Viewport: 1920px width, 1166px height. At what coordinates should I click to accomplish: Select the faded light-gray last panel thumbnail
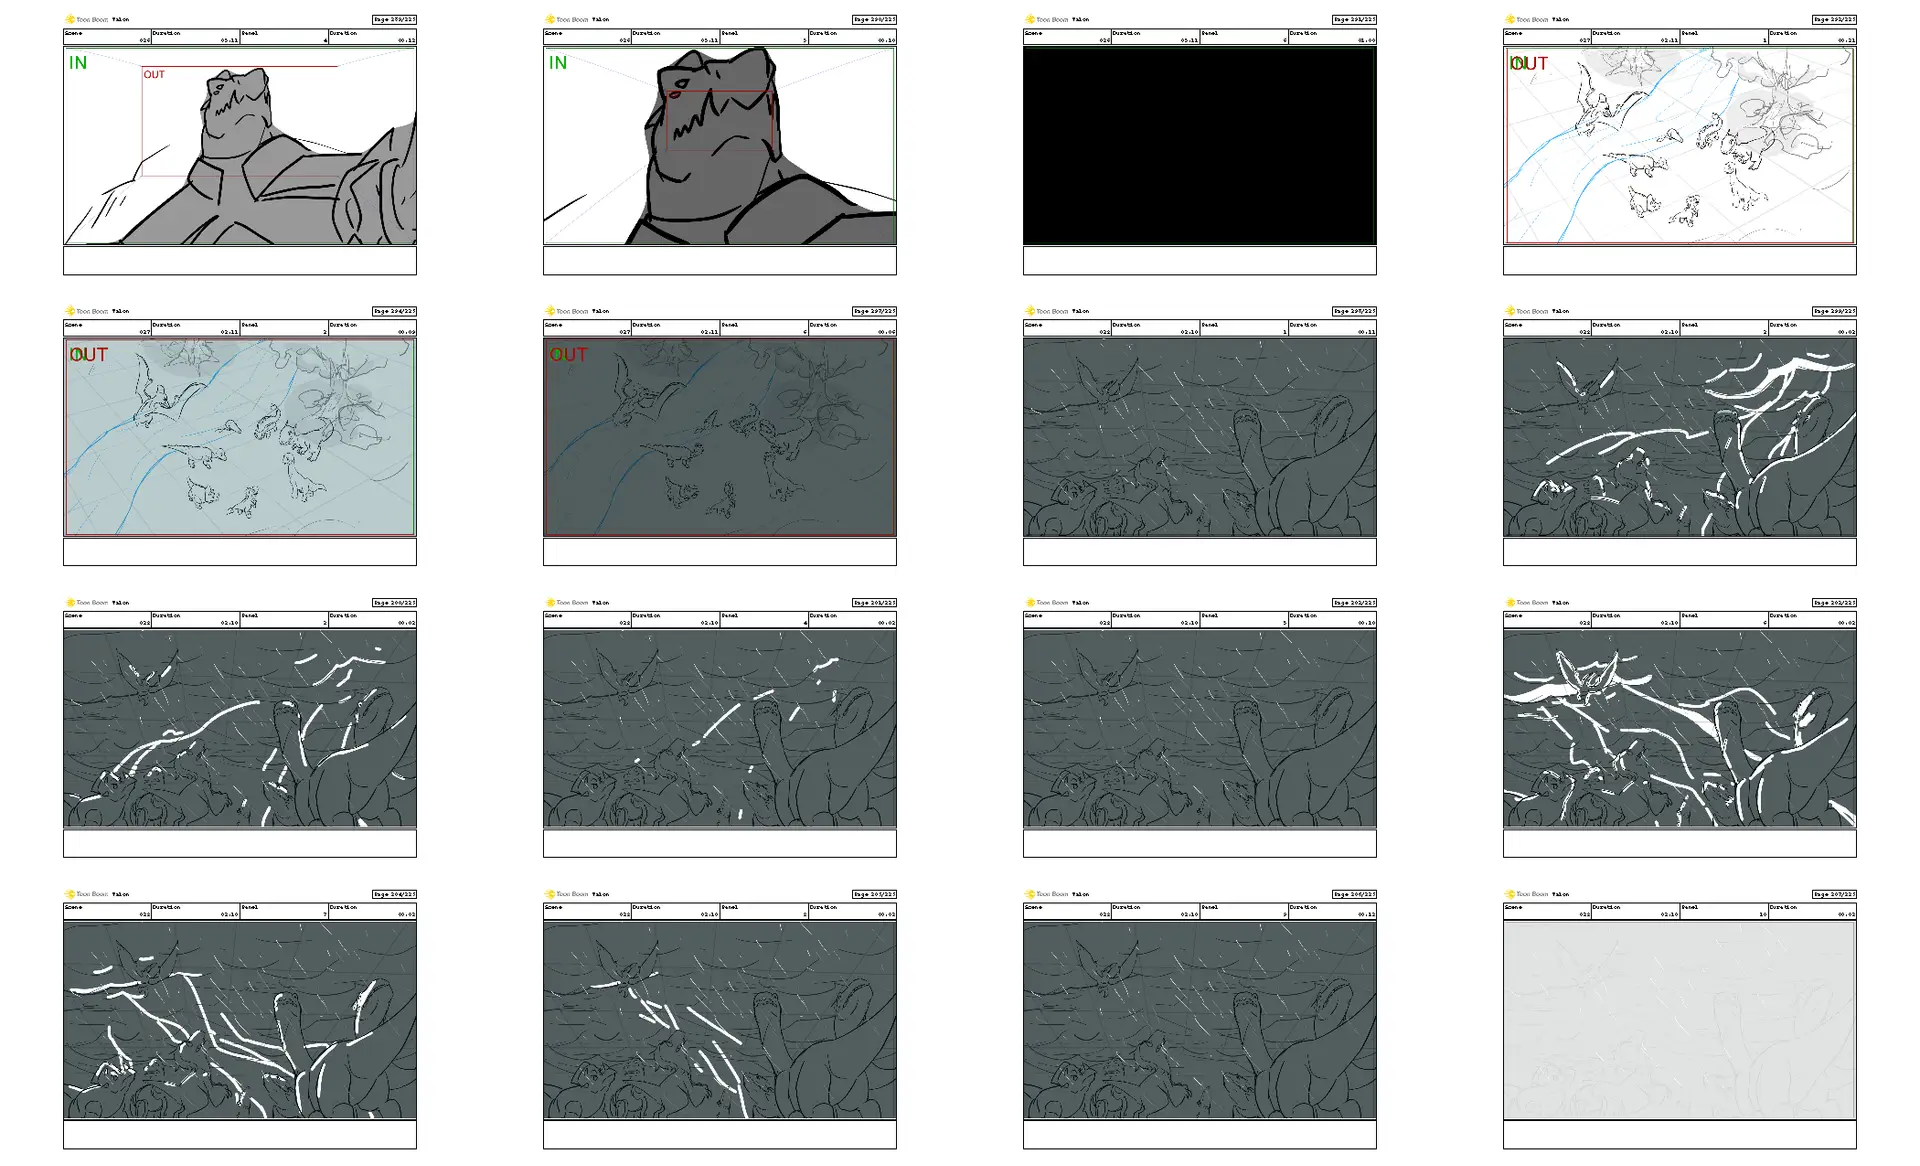click(1679, 1020)
